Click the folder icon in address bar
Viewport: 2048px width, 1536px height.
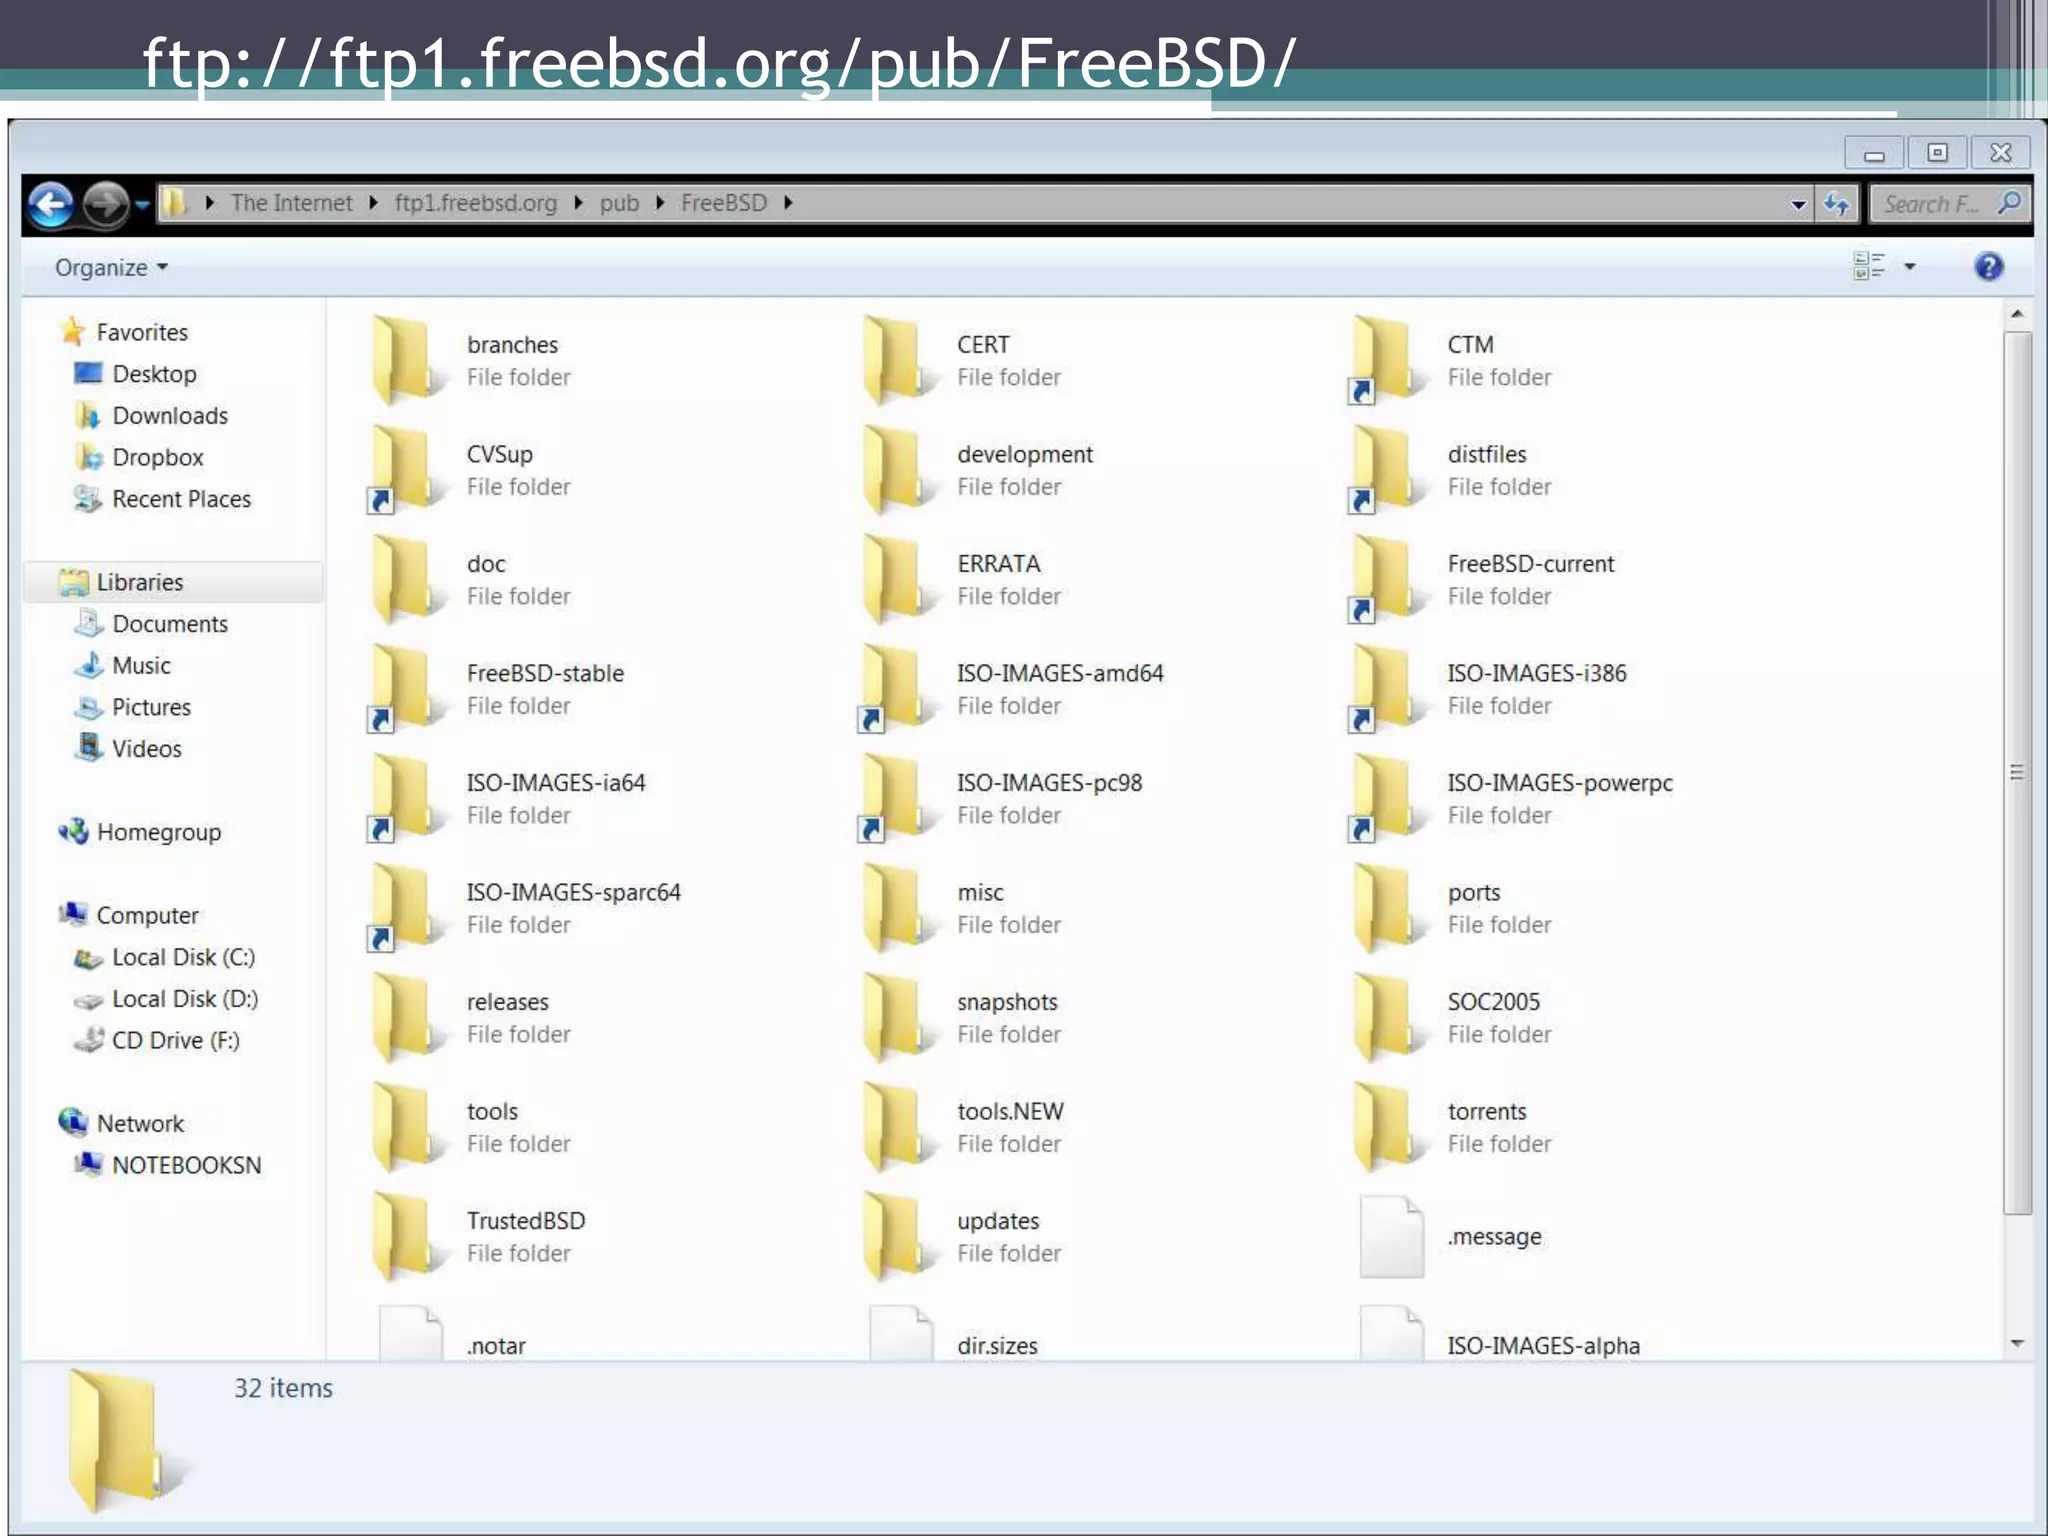point(175,203)
